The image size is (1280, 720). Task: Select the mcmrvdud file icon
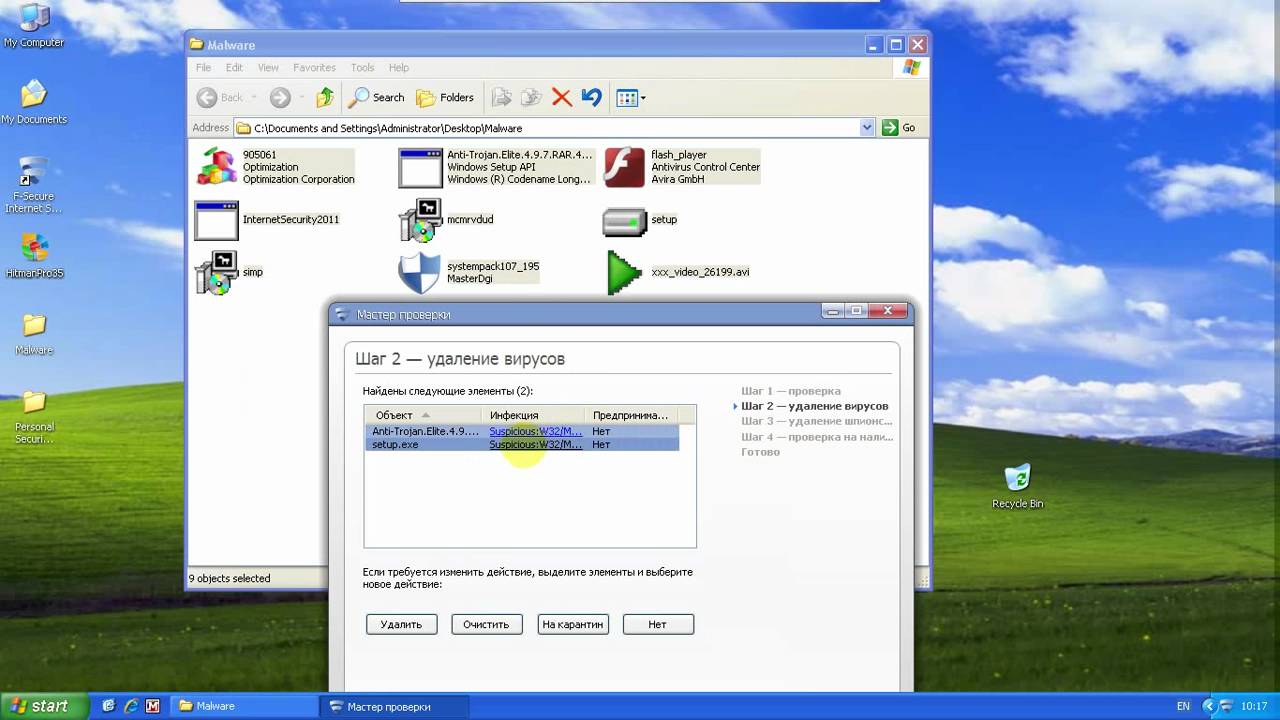point(420,220)
